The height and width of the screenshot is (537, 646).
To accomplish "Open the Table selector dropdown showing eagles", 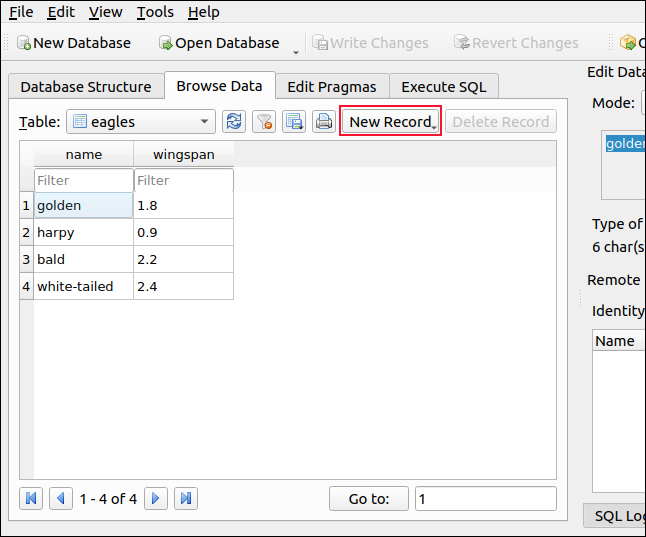I will point(141,122).
